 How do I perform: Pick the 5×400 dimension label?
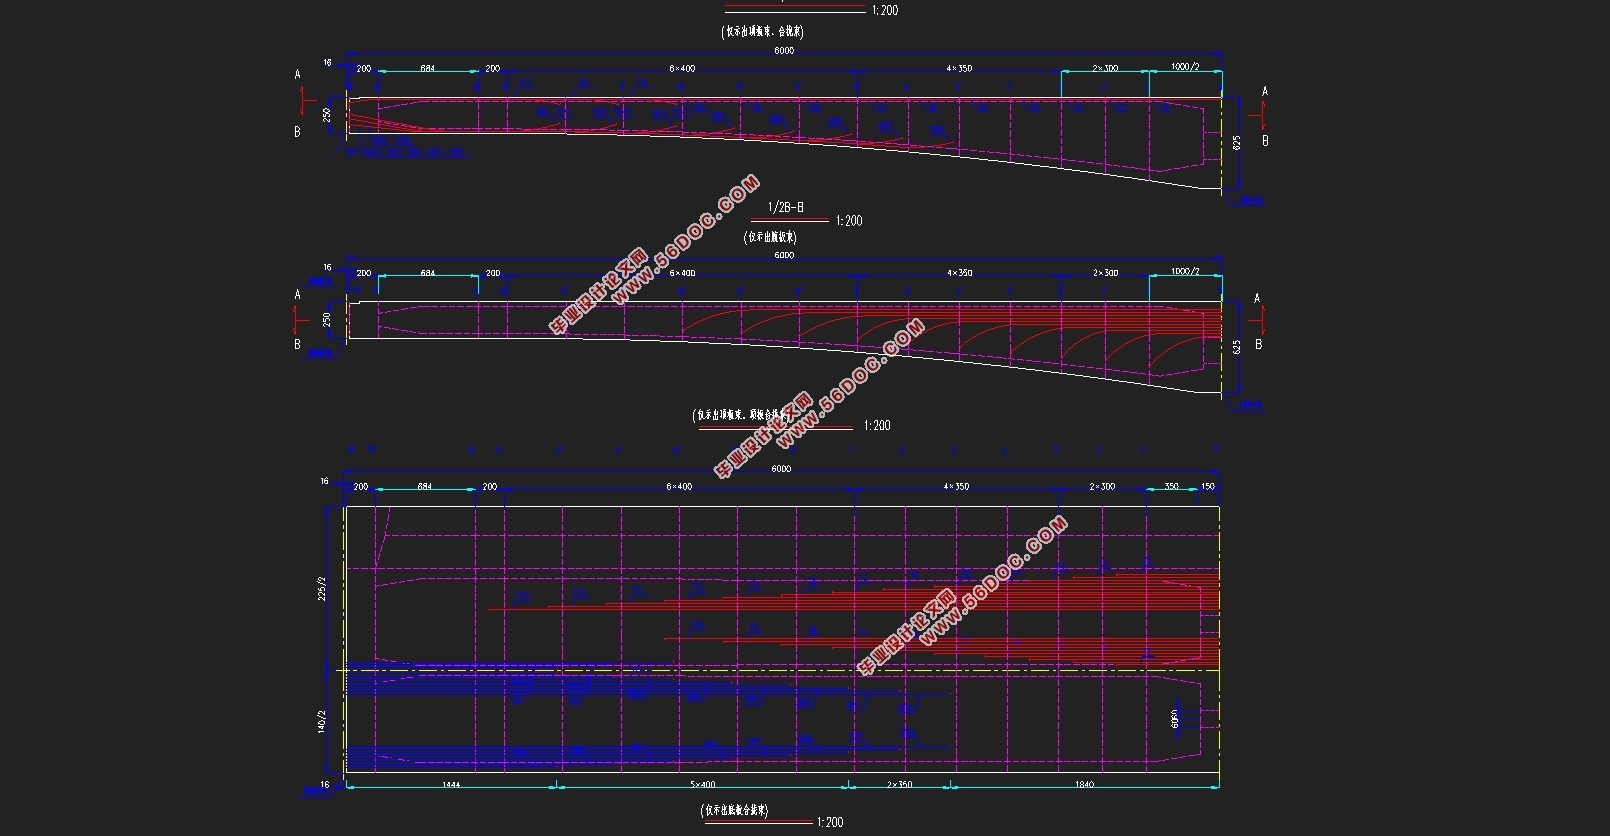click(x=703, y=785)
